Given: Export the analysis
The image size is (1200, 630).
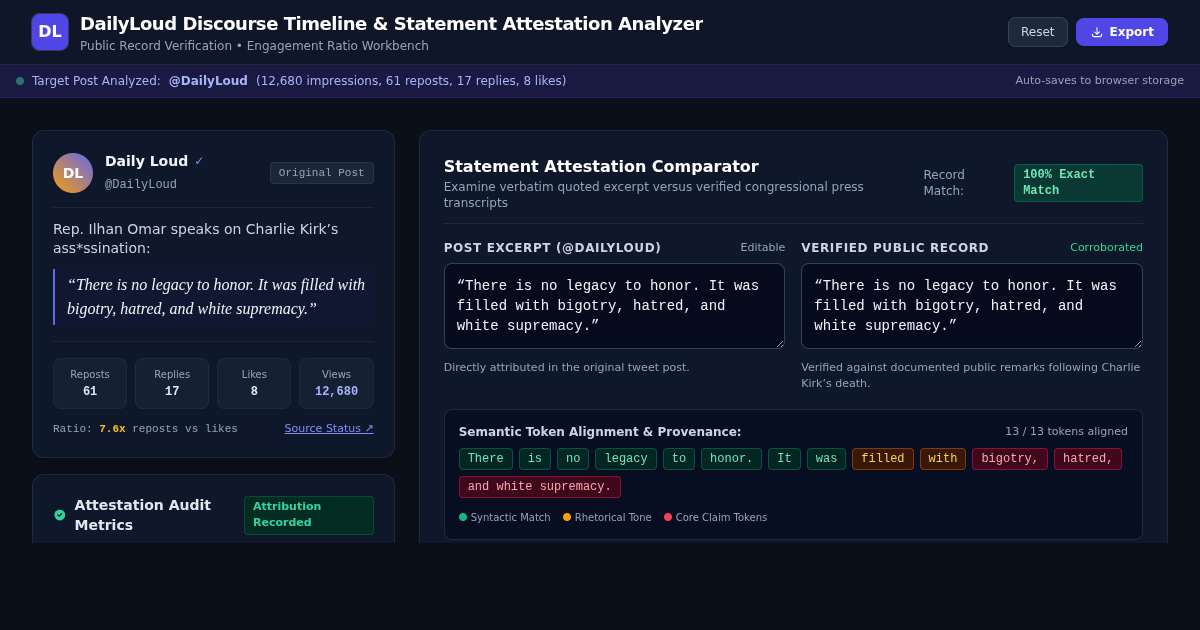Looking at the screenshot, I should tap(1122, 32).
